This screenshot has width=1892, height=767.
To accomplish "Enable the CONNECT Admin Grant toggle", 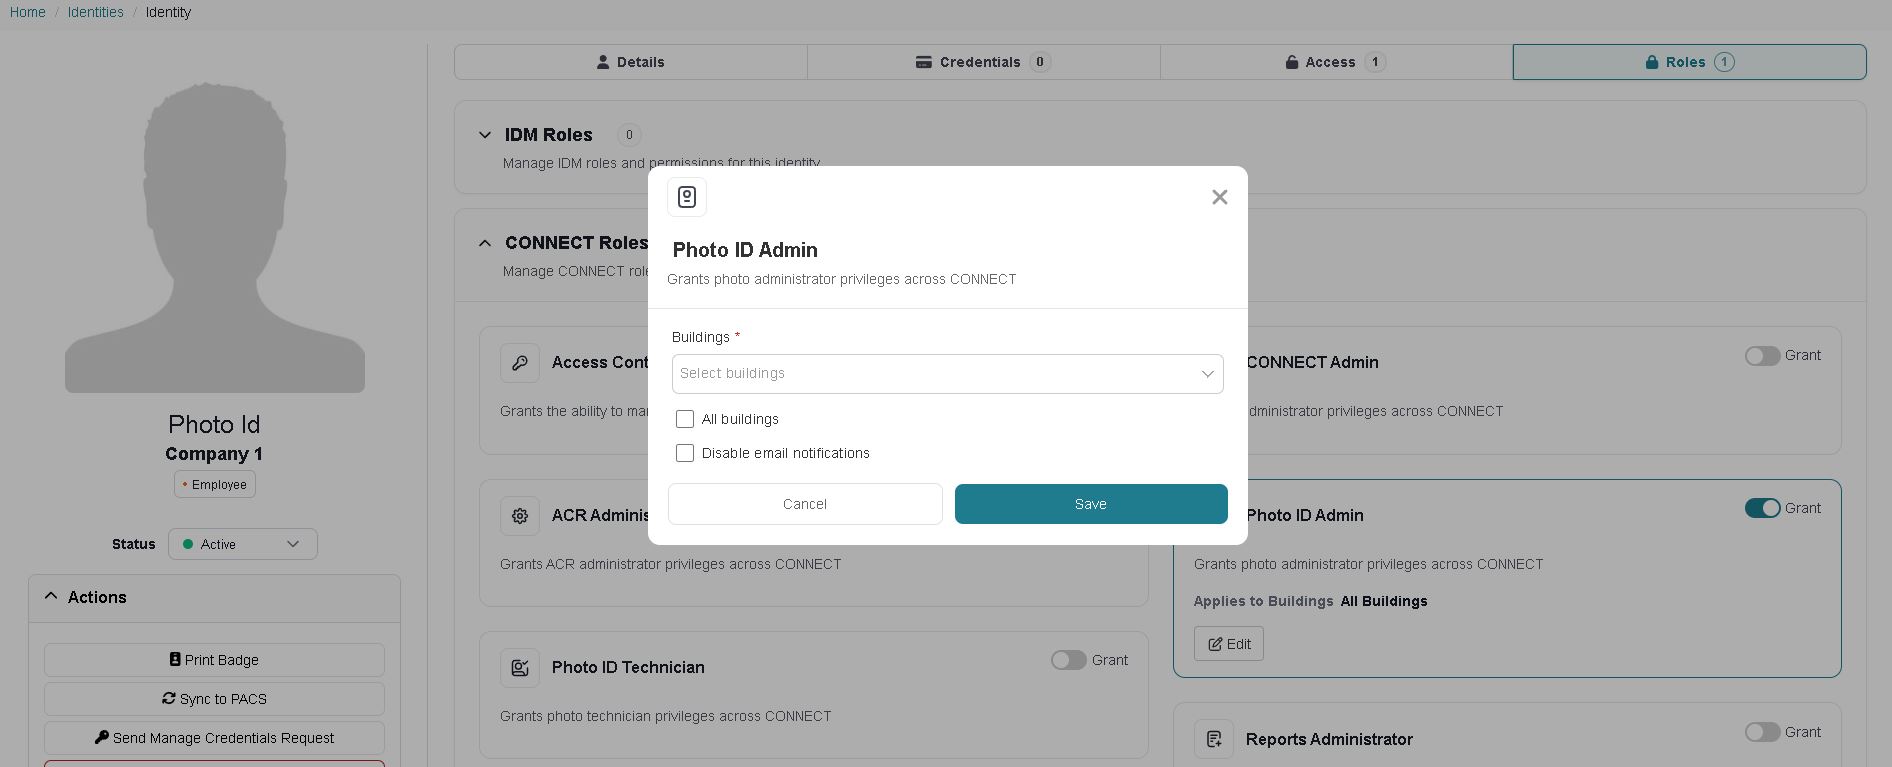I will pyautogui.click(x=1763, y=356).
